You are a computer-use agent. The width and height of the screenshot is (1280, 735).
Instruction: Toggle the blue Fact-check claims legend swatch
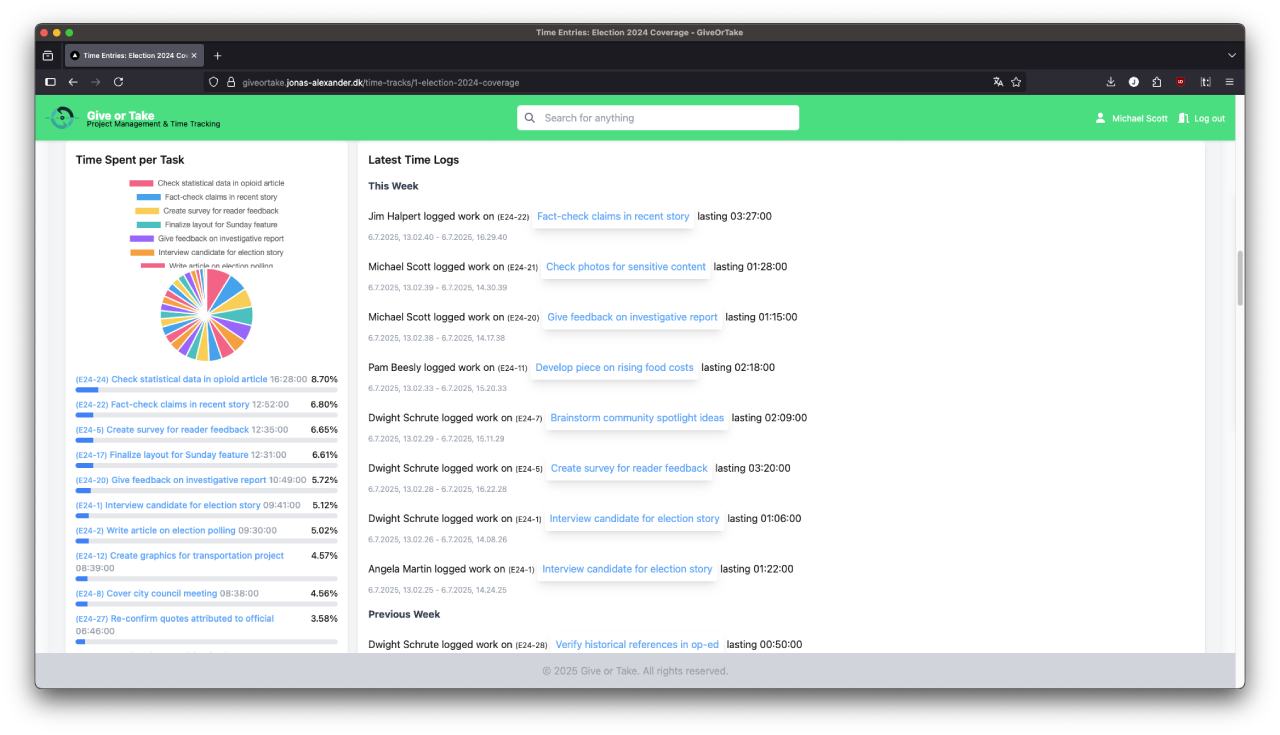point(148,197)
